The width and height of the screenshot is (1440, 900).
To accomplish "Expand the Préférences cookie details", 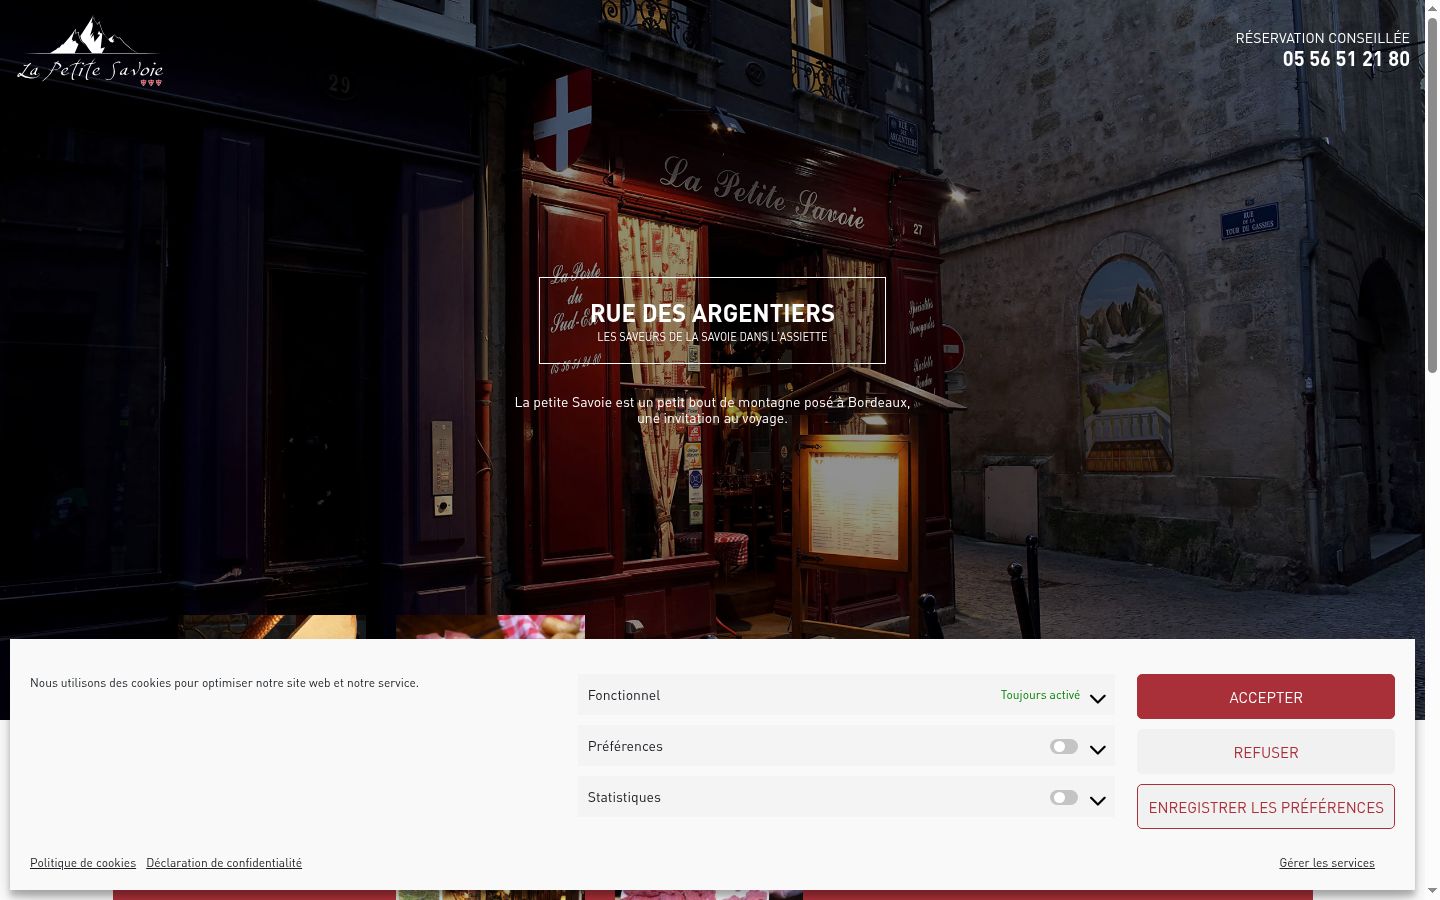I will point(1098,748).
